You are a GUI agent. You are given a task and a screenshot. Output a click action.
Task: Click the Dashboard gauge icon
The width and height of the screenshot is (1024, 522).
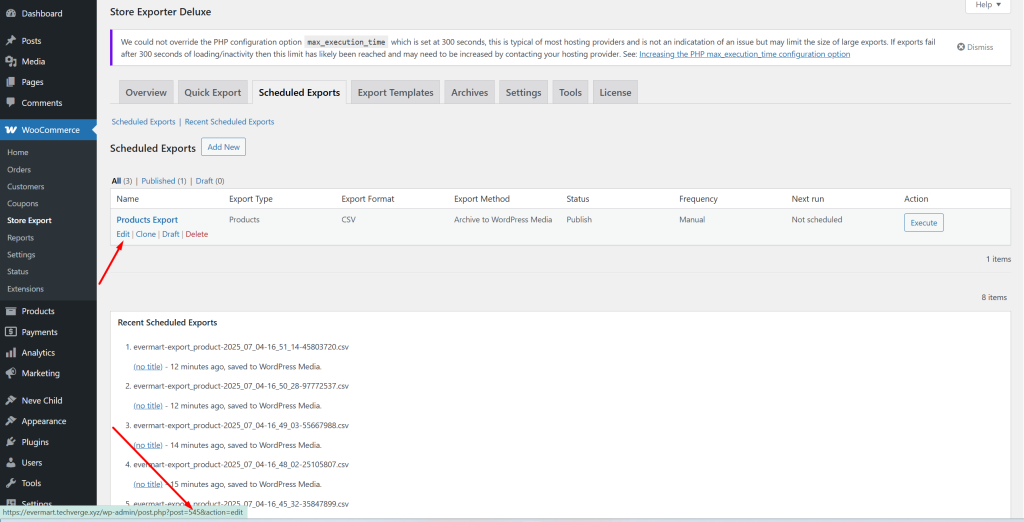click(x=10, y=13)
